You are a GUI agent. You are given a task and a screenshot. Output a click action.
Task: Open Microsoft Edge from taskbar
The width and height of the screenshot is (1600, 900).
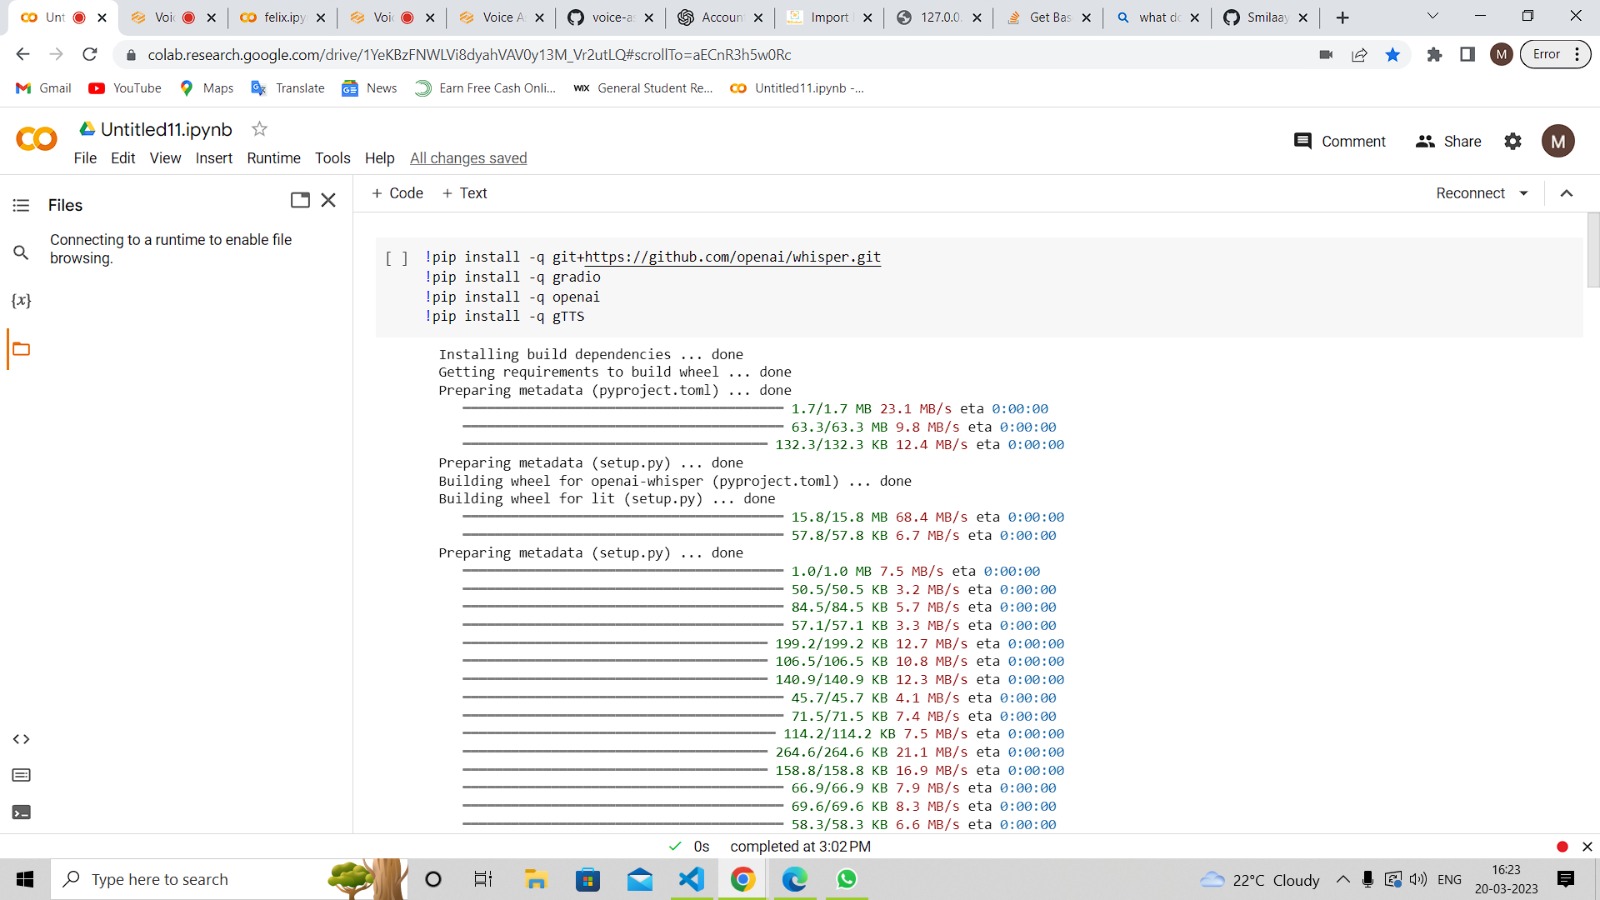[x=795, y=879]
